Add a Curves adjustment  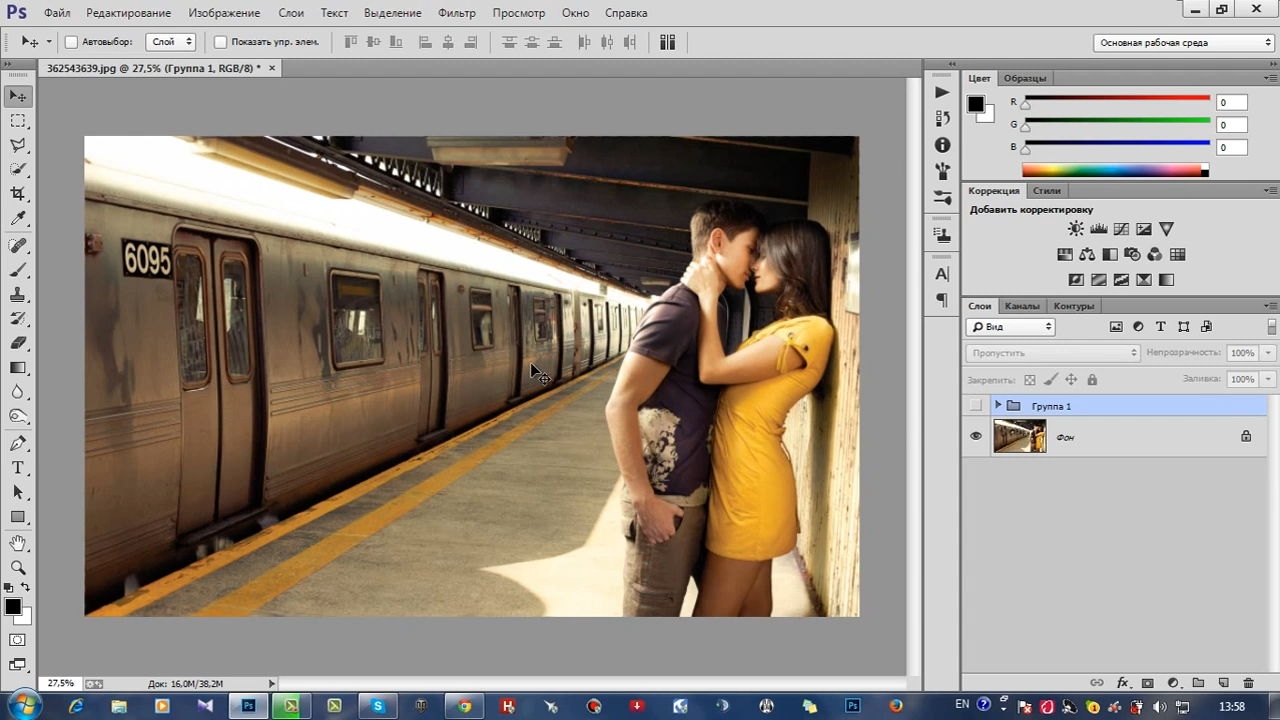[1121, 230]
